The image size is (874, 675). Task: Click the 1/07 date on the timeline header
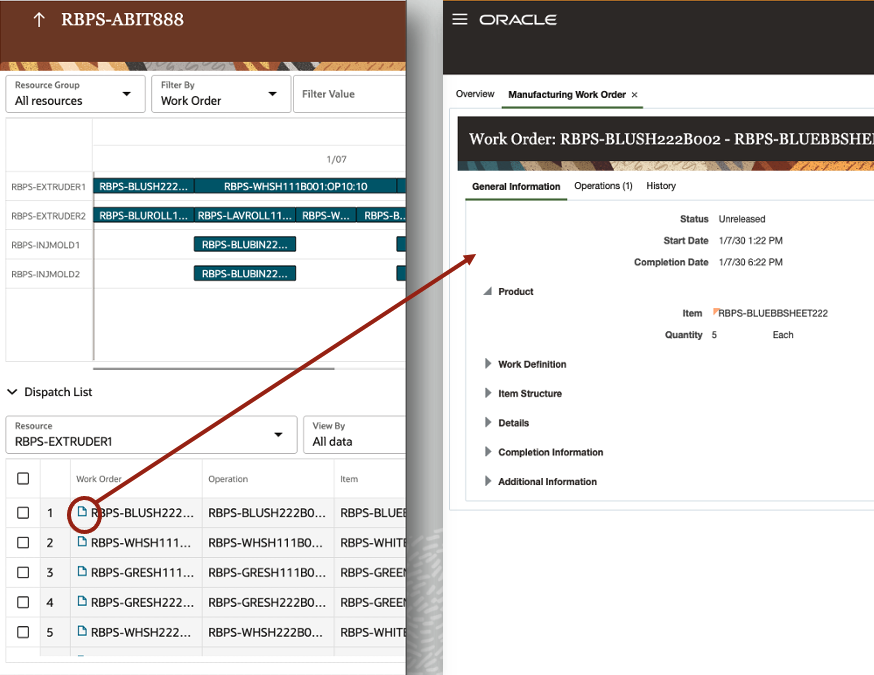pos(337,159)
